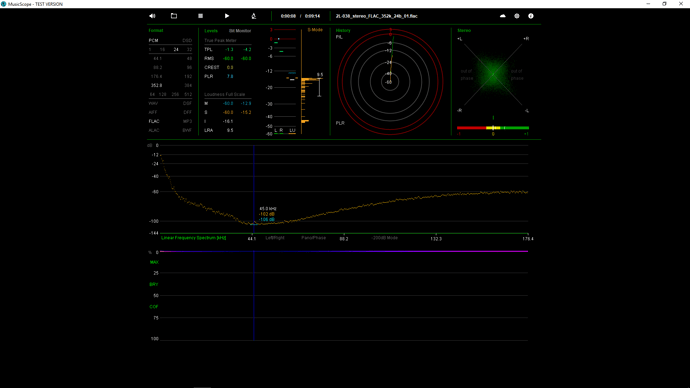Click the Format panel heading
The width and height of the screenshot is (690, 388).
(156, 30)
